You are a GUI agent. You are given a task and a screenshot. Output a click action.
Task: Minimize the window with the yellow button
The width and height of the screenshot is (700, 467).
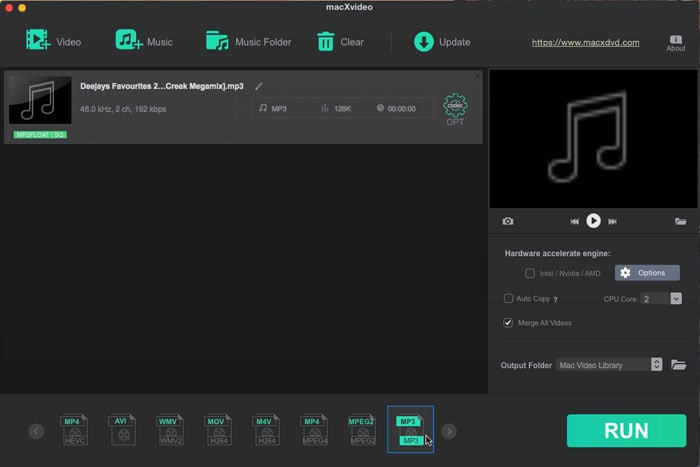[22, 7]
